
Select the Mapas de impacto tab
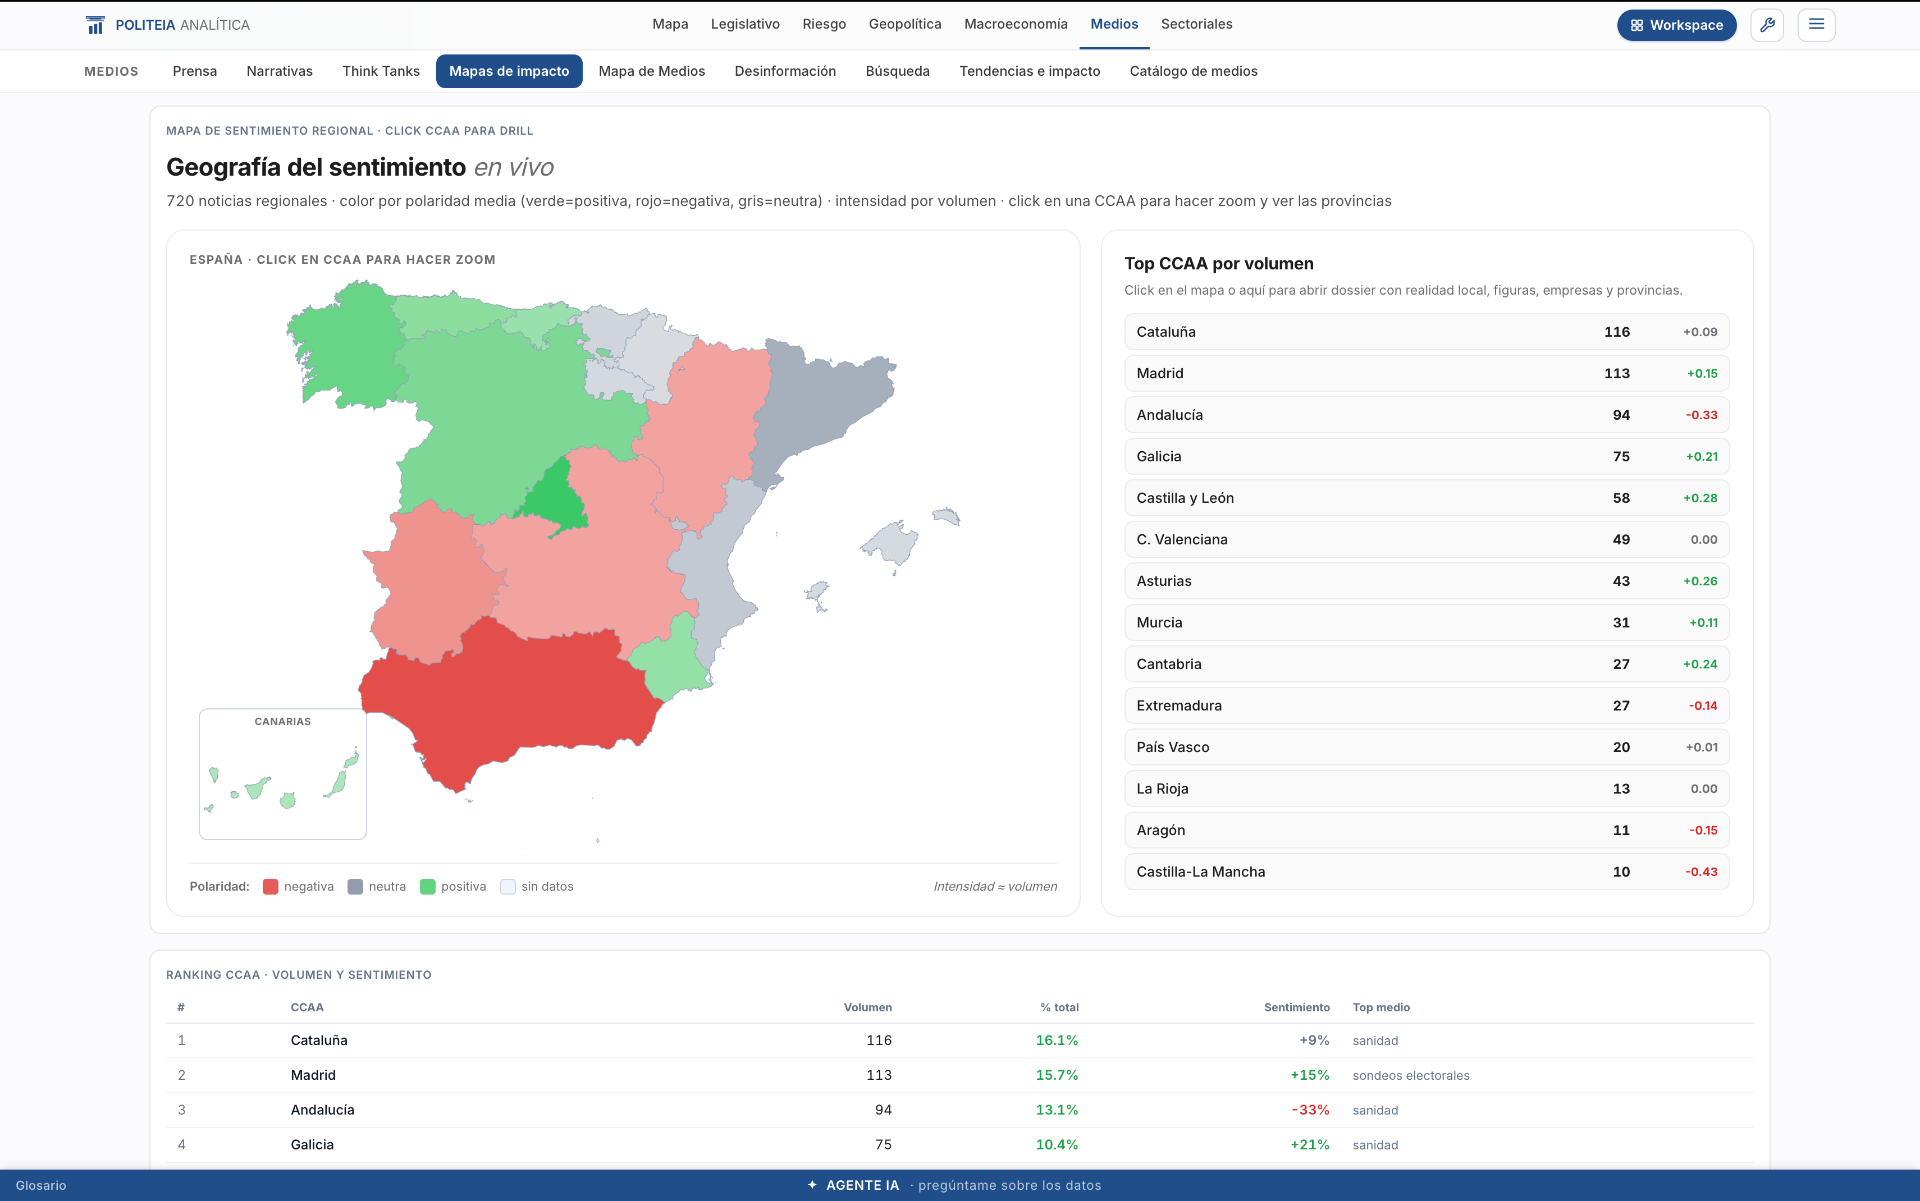[x=509, y=71]
